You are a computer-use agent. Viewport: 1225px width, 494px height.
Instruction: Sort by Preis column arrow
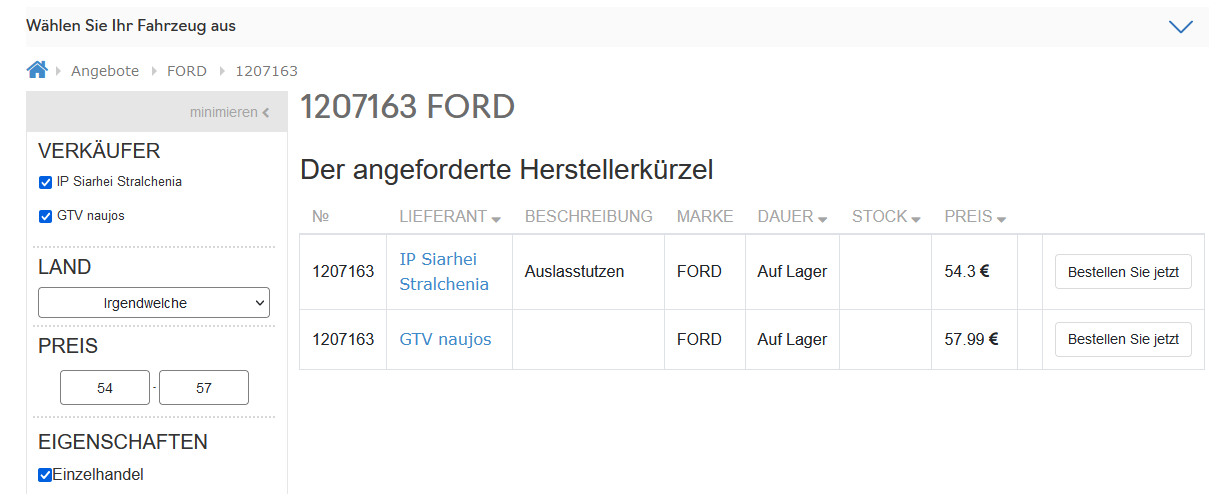(1001, 219)
